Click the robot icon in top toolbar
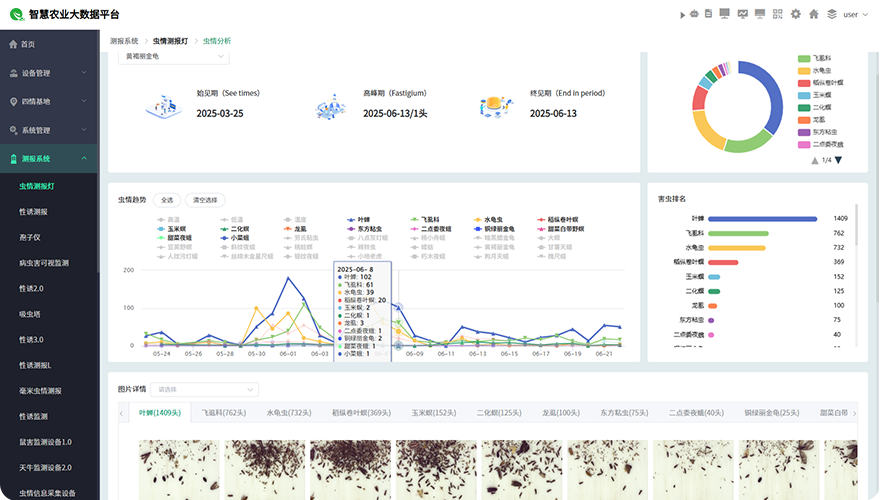The width and height of the screenshot is (880, 500). click(x=695, y=14)
